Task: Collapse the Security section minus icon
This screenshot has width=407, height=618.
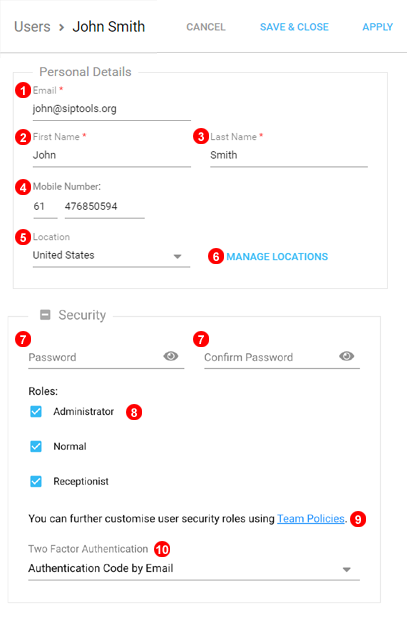Action: [45, 315]
